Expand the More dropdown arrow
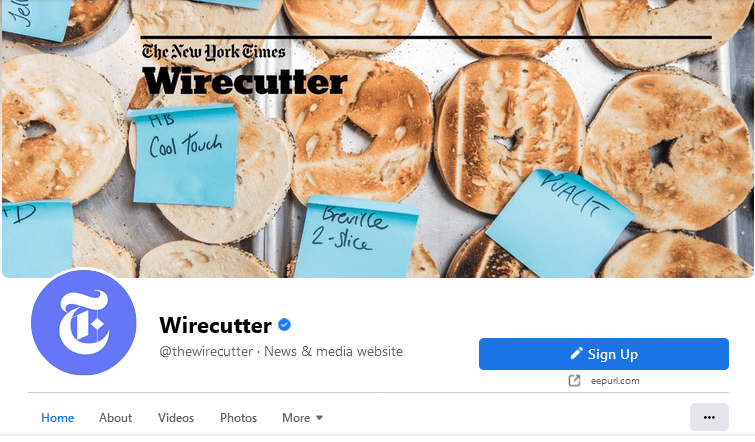This screenshot has width=755, height=442. [319, 418]
